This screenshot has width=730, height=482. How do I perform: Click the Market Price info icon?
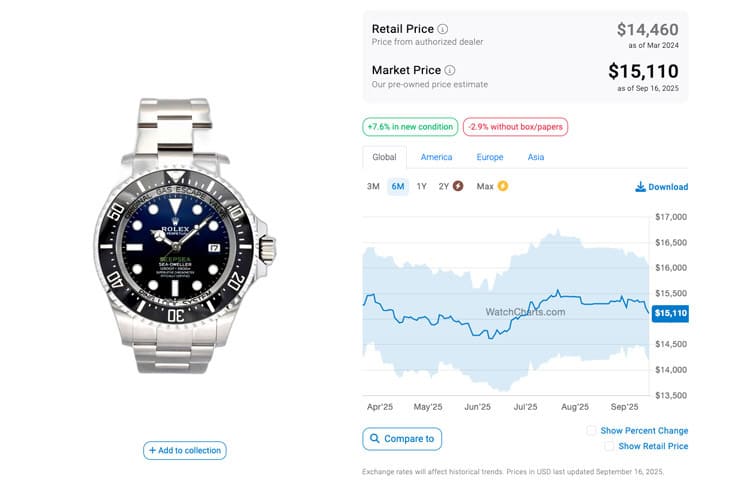pos(450,70)
